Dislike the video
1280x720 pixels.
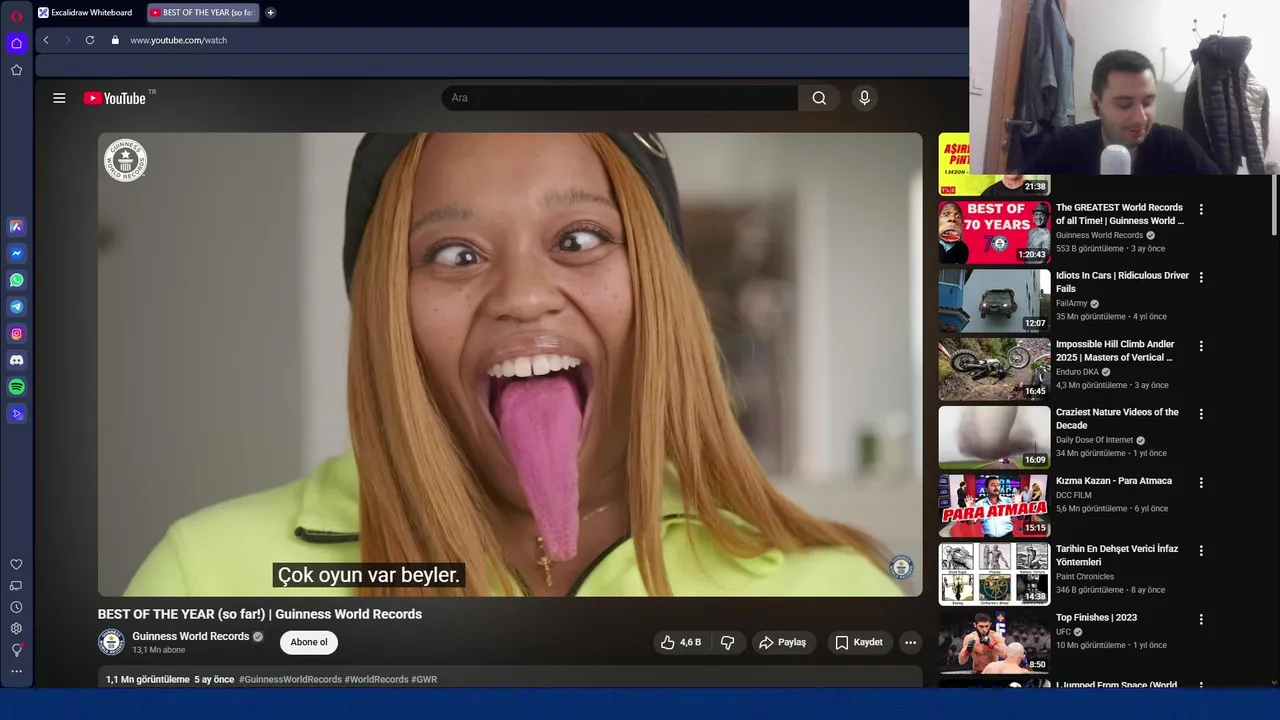click(x=728, y=642)
